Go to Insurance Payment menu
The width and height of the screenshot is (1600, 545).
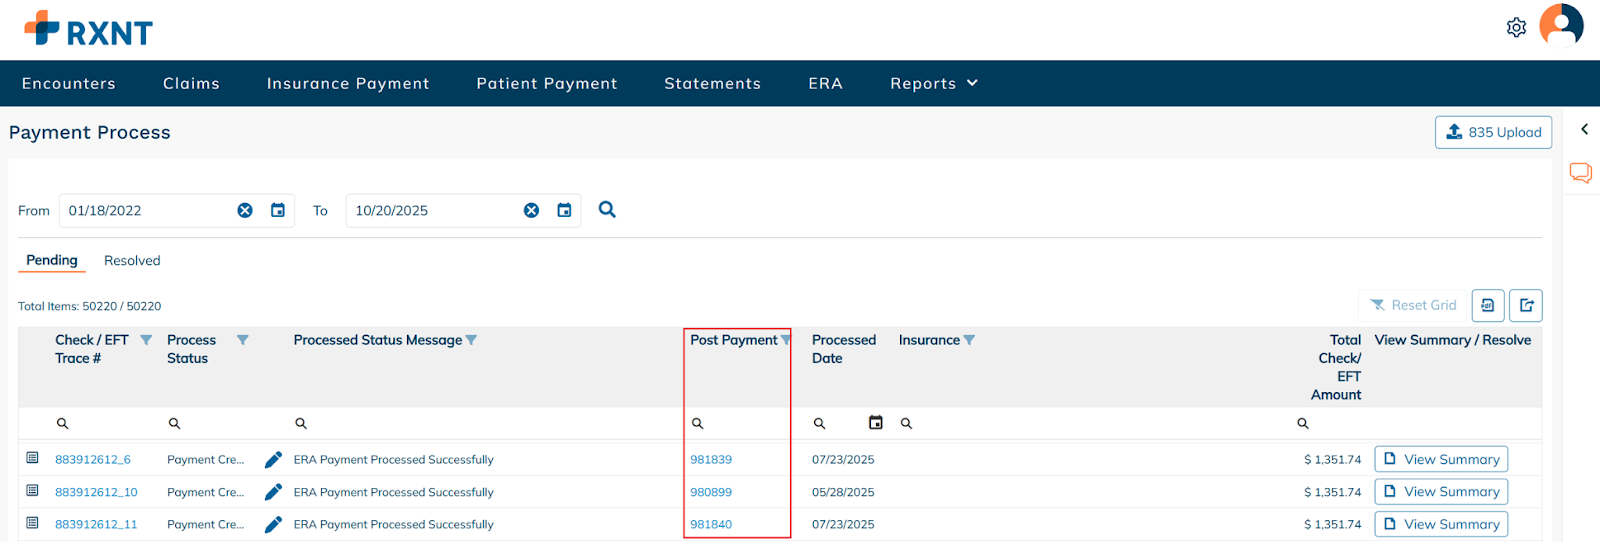coord(348,84)
